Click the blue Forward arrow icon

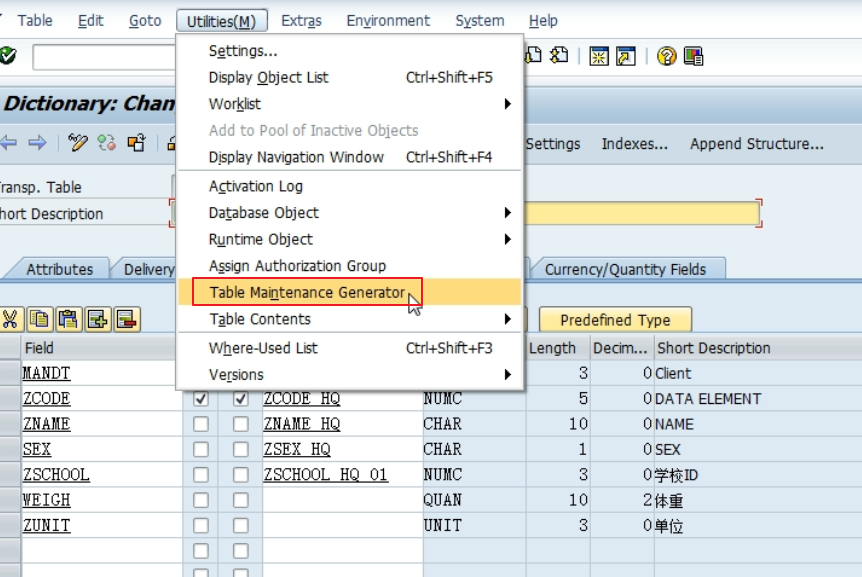[37, 143]
